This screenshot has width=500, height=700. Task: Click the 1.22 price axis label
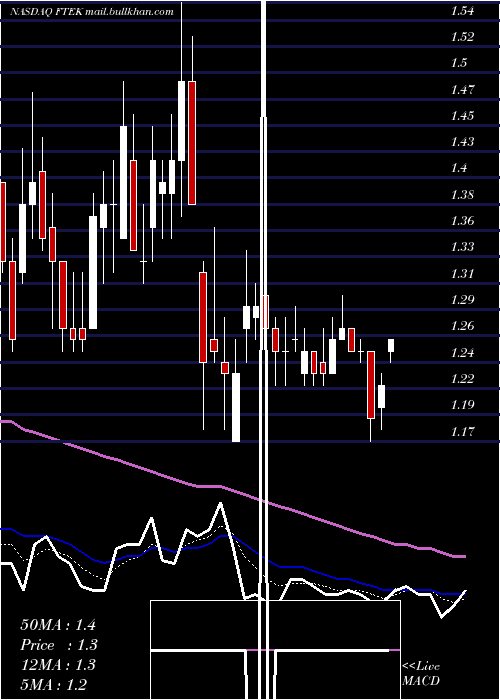coord(462,379)
